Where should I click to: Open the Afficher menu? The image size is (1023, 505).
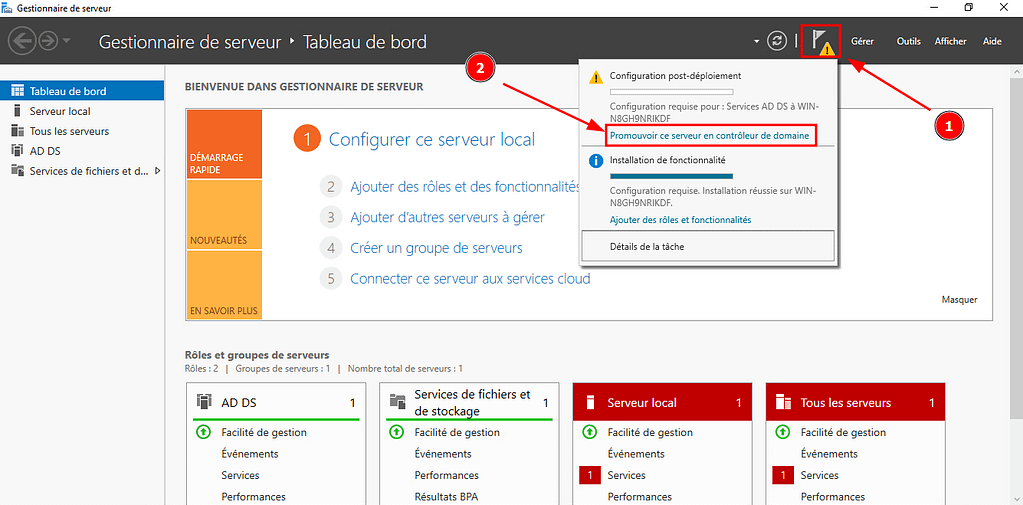[950, 42]
